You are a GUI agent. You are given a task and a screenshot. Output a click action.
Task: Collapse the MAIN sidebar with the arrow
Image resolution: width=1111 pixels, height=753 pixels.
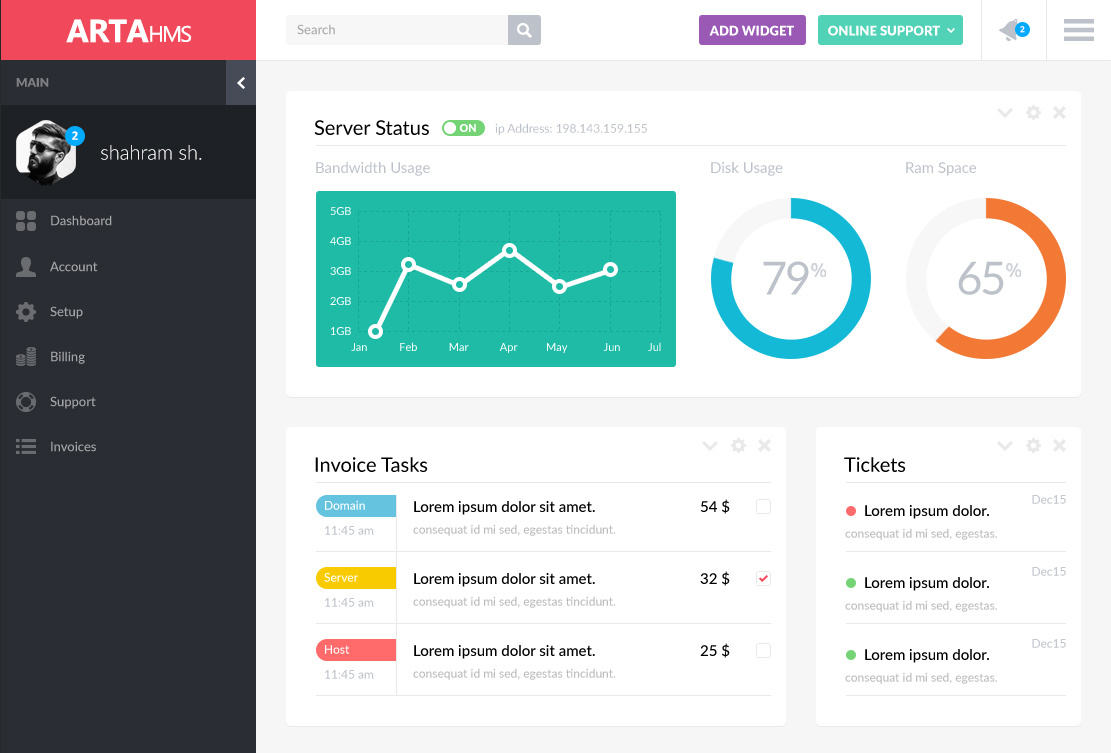[x=241, y=83]
